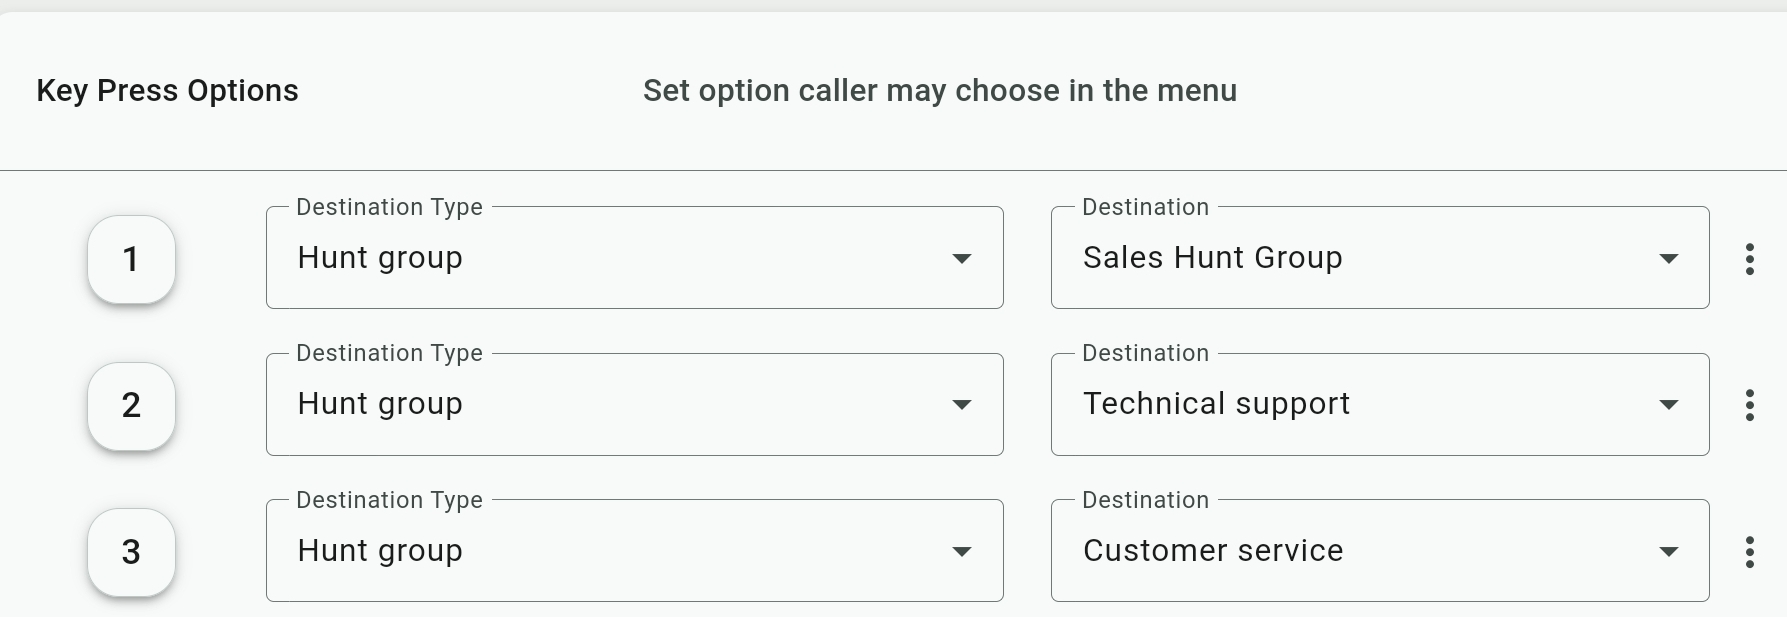Click the arrow icon beside Technical support
Screen dimensions: 1787x617
(1668, 405)
